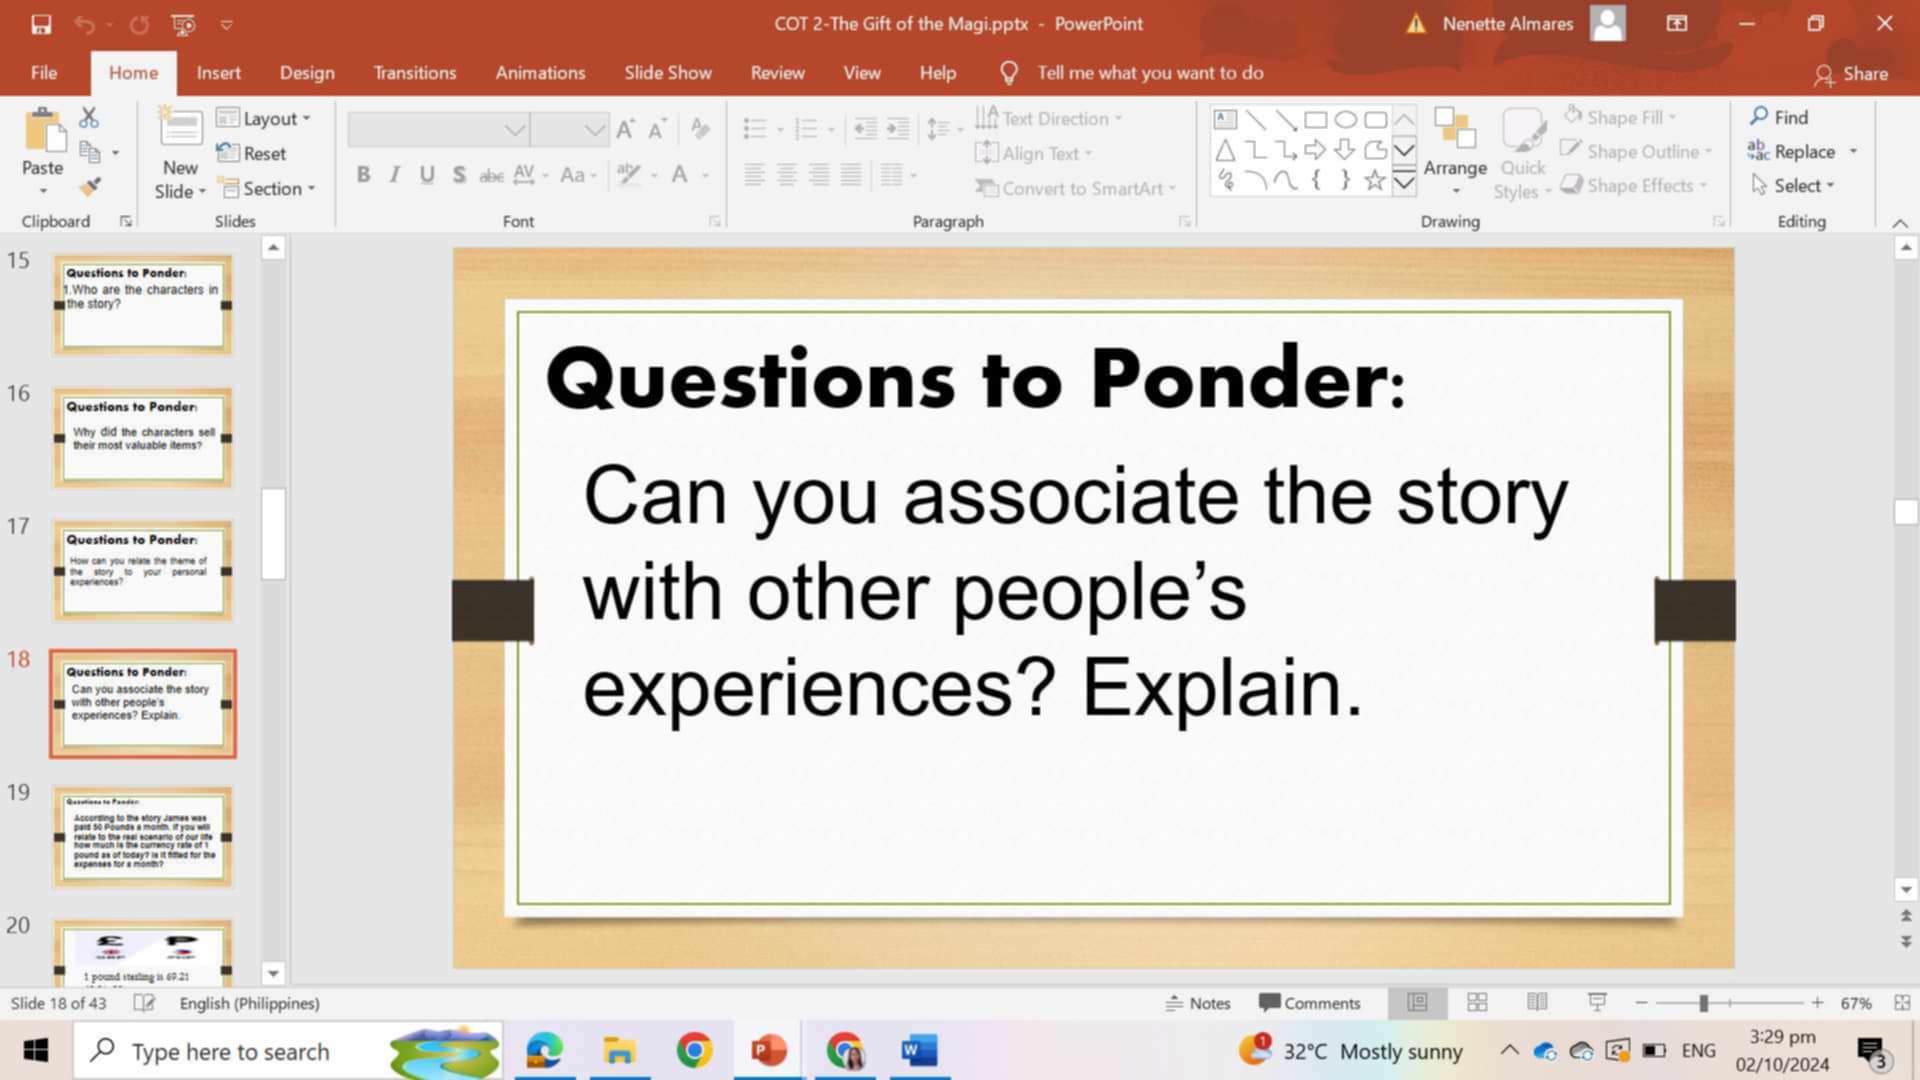Screen dimensions: 1920x1080
Task: Click the Decrease Font Size icon
Action: pyautogui.click(x=658, y=129)
